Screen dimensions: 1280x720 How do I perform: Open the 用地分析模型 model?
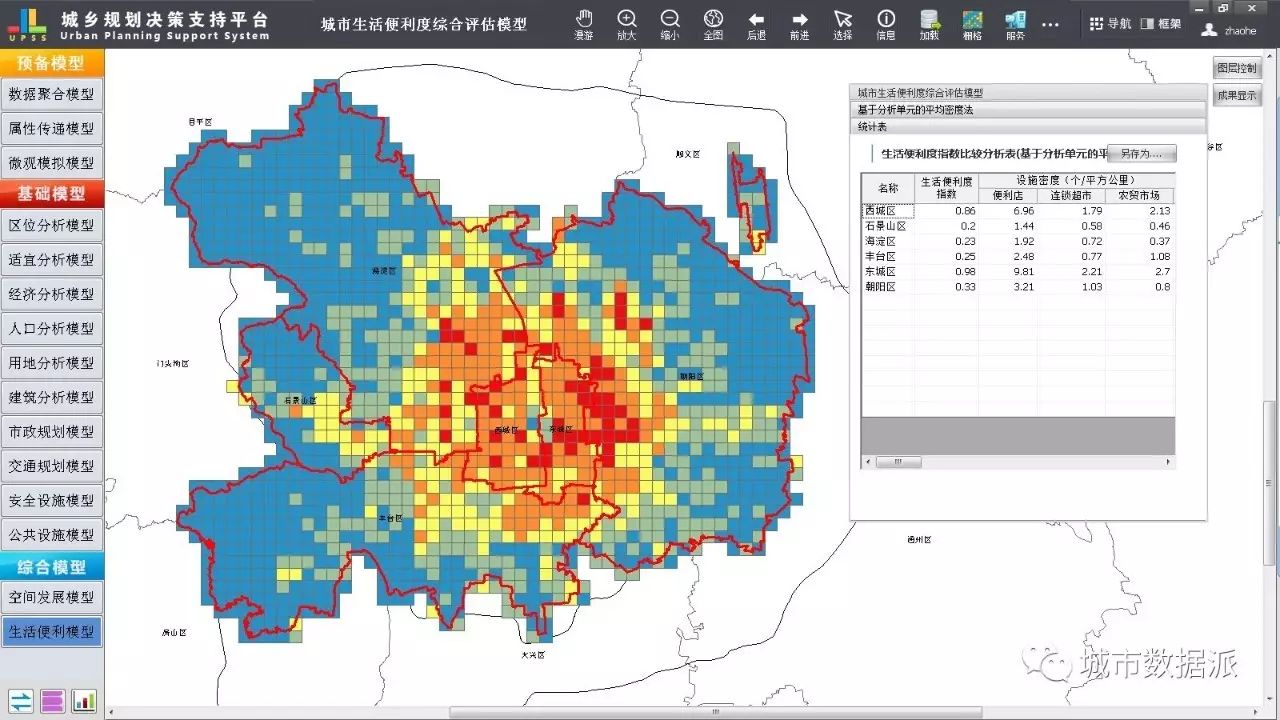coord(52,362)
